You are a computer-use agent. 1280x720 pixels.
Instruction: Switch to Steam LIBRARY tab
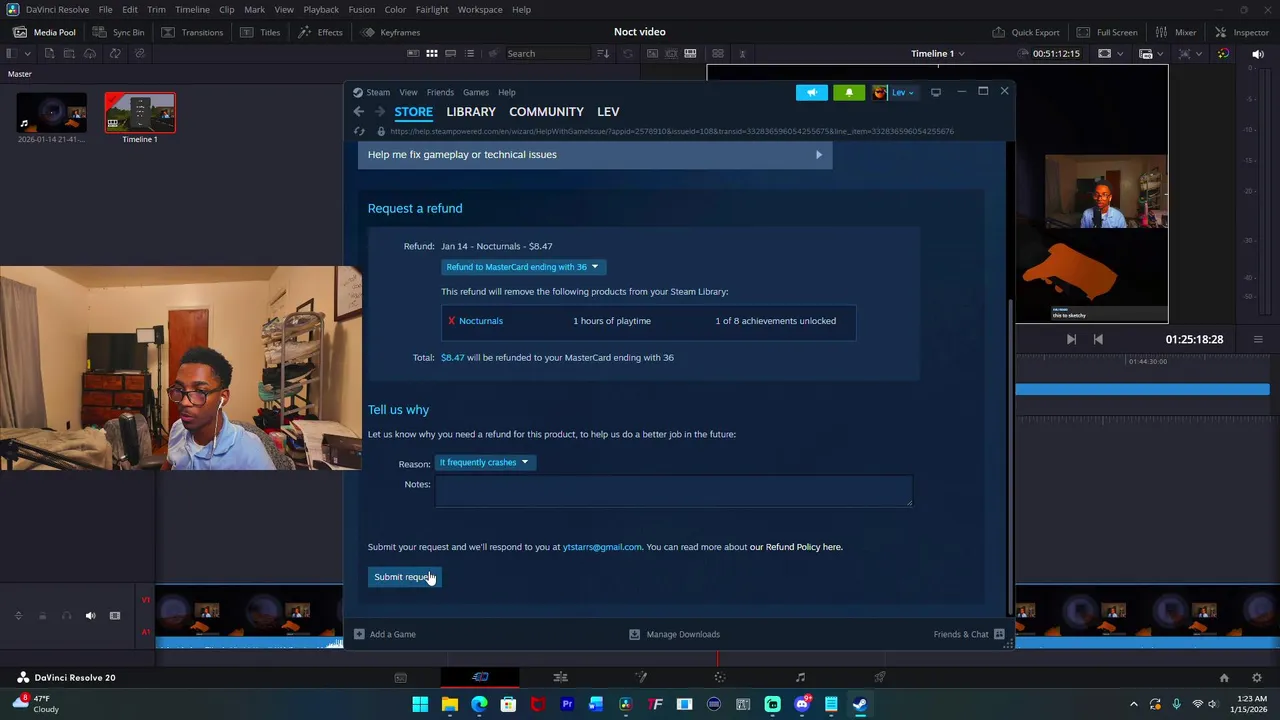tap(471, 112)
